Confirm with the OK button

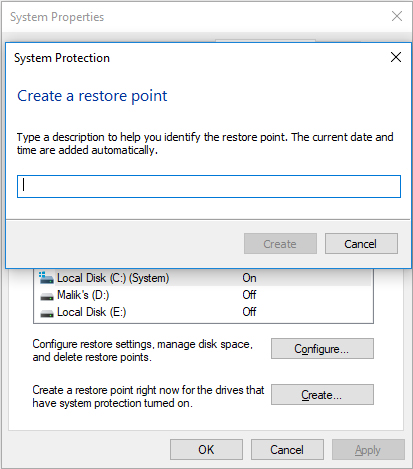[x=206, y=450]
